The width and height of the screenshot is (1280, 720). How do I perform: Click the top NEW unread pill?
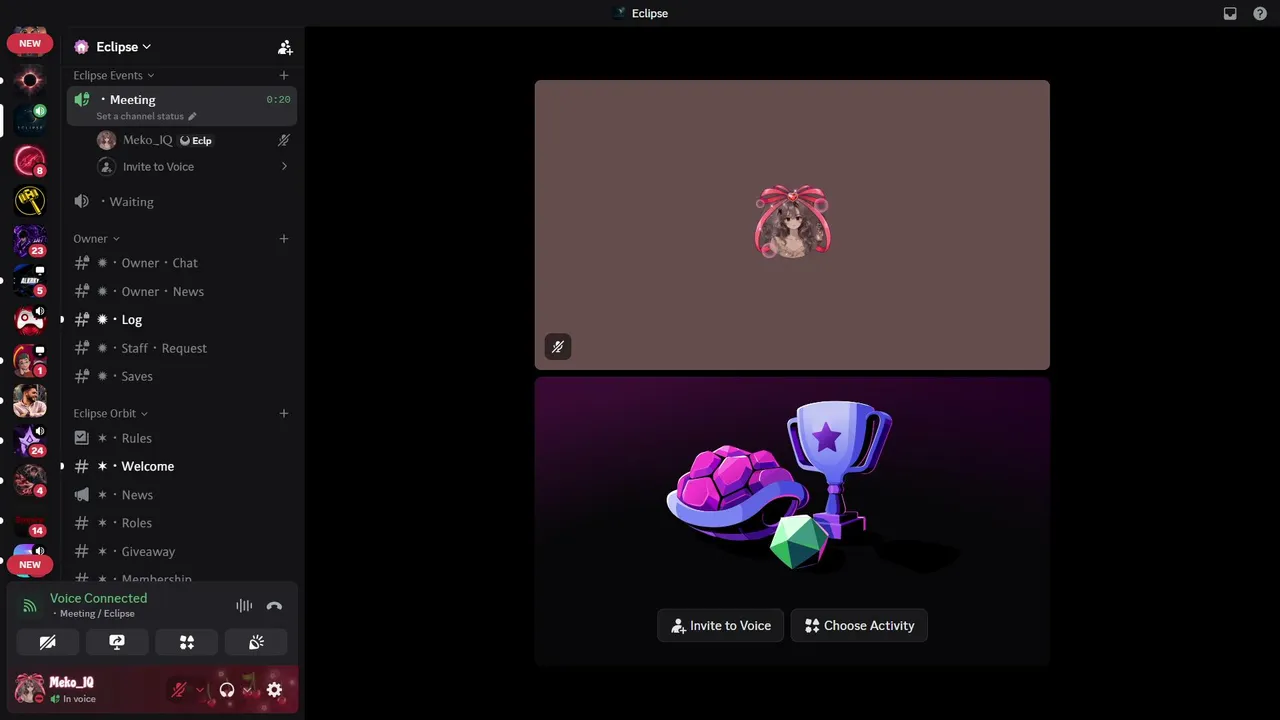[x=30, y=44]
